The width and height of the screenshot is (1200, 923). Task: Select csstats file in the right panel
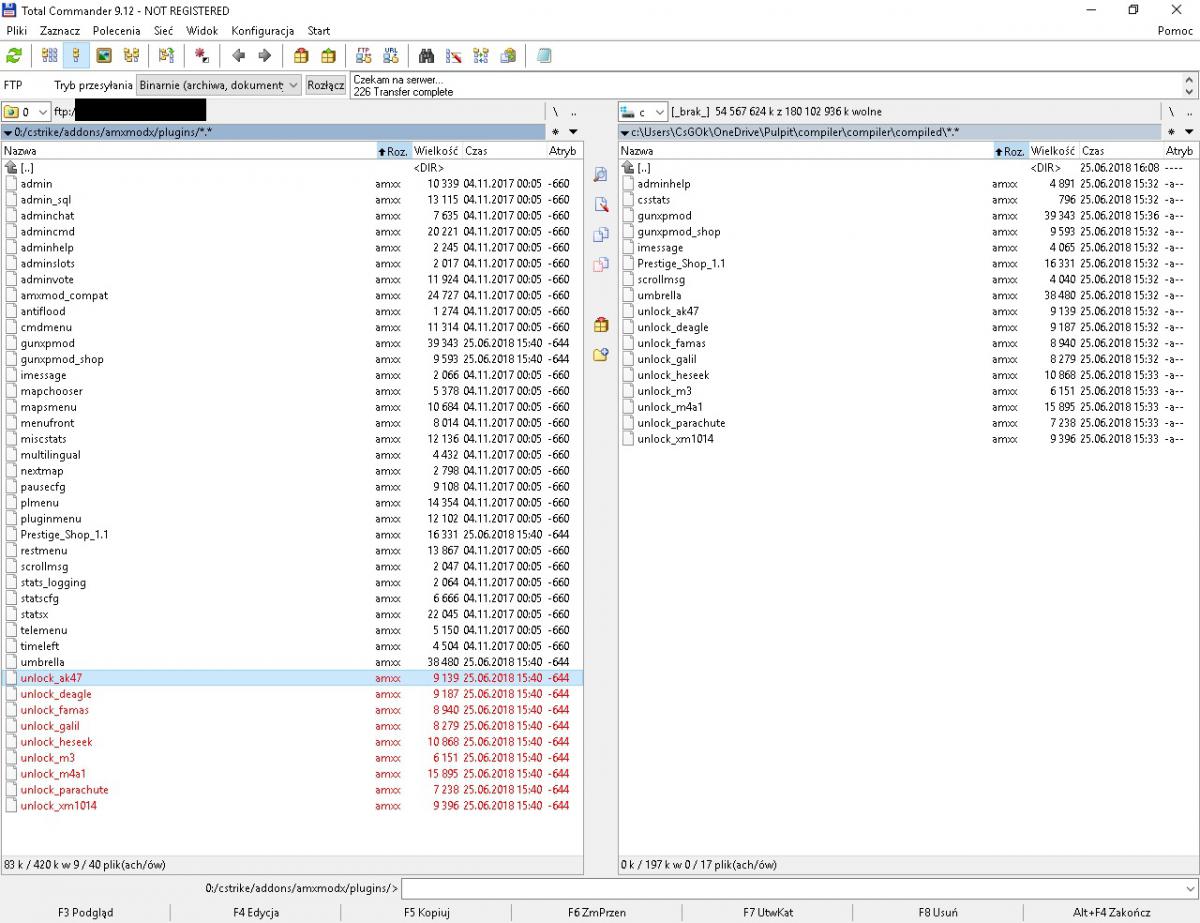[908, 200]
